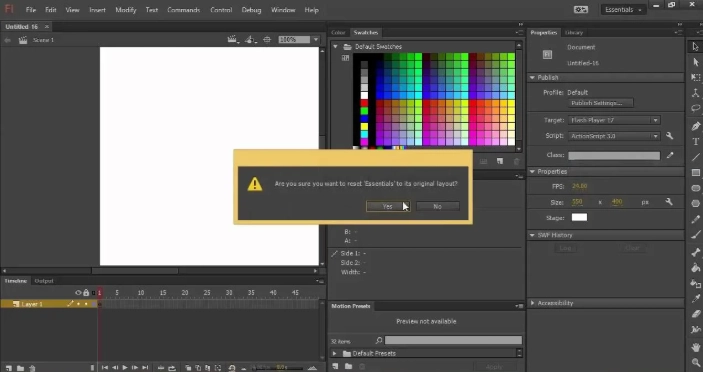The width and height of the screenshot is (703, 372).
Task: Toggle Center Stage icon above canvas
Action: pos(267,40)
